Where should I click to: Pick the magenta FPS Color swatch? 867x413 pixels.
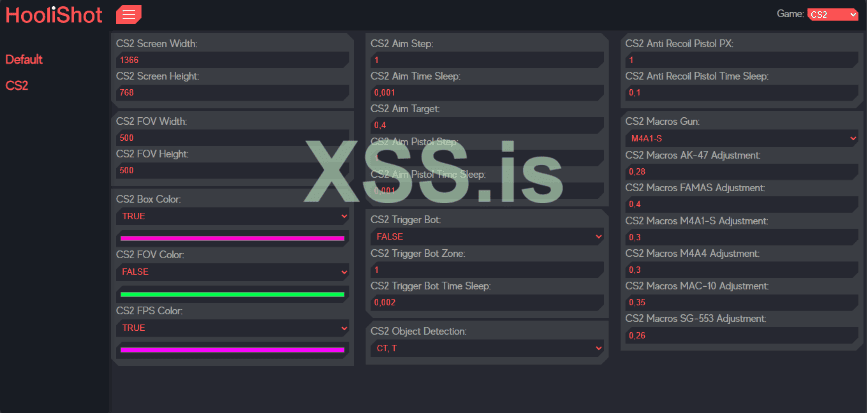(x=232, y=350)
